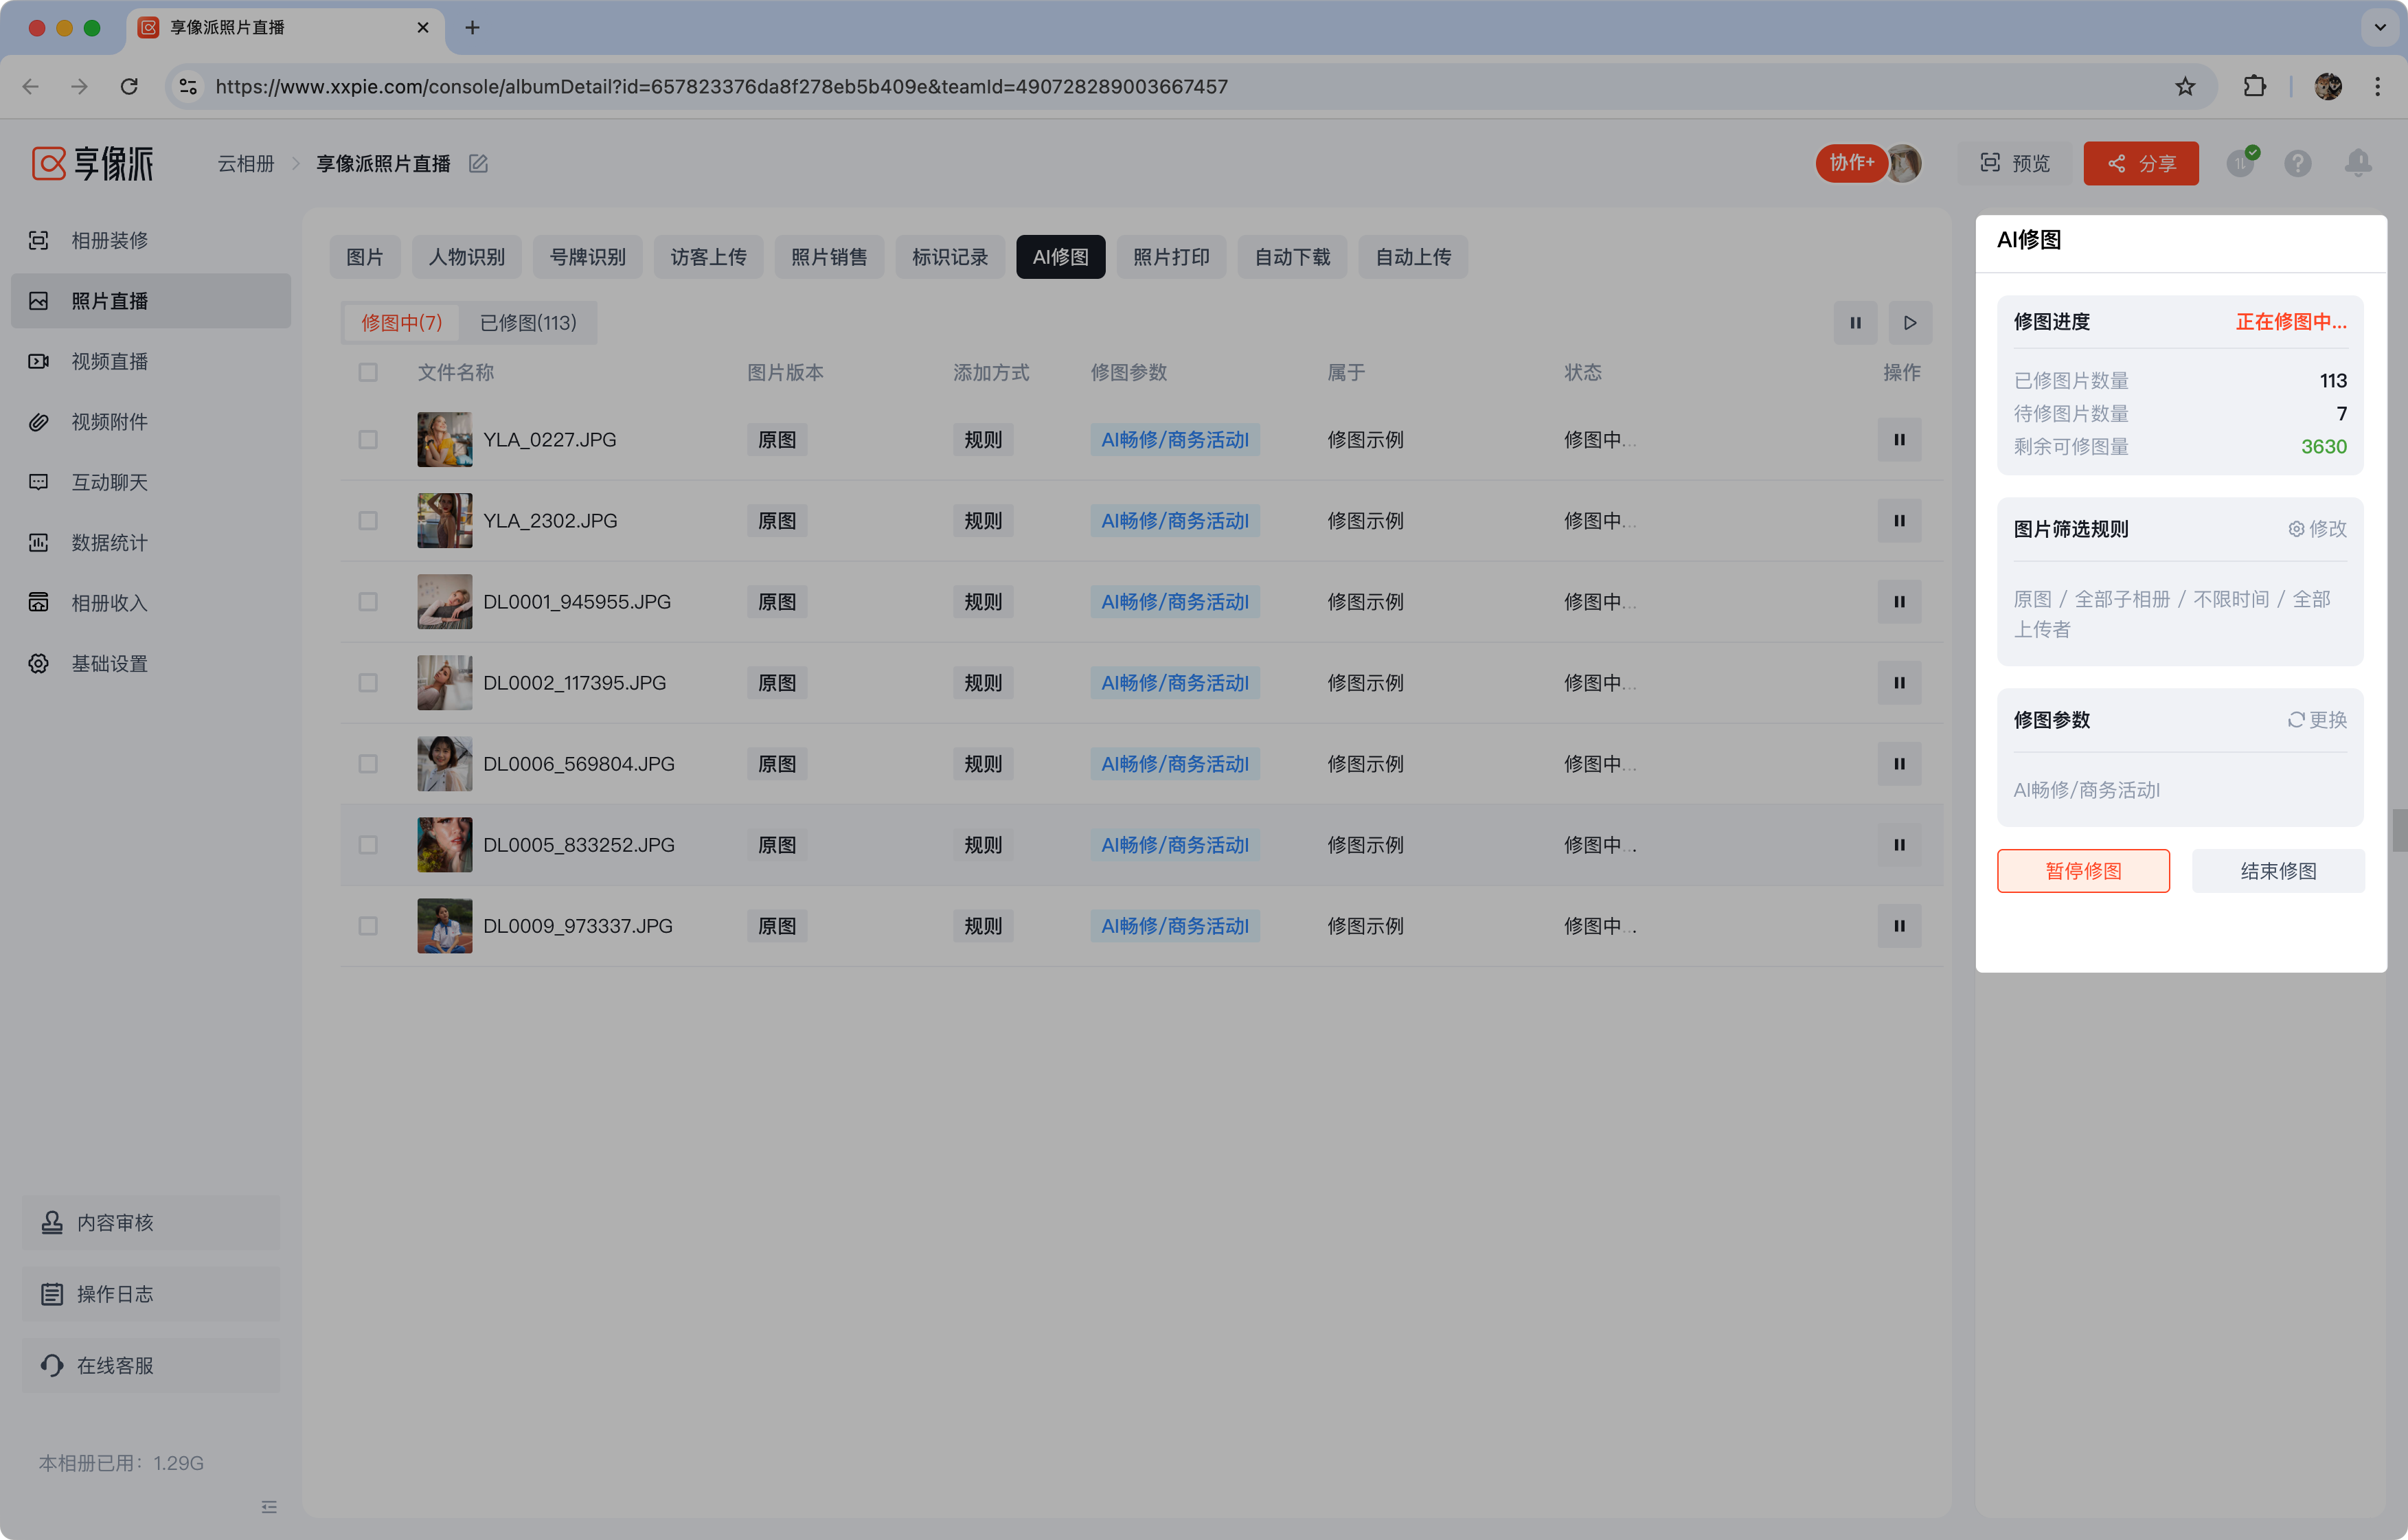The width and height of the screenshot is (2408, 1540).
Task: Open the help question mark icon
Action: coord(2297,163)
